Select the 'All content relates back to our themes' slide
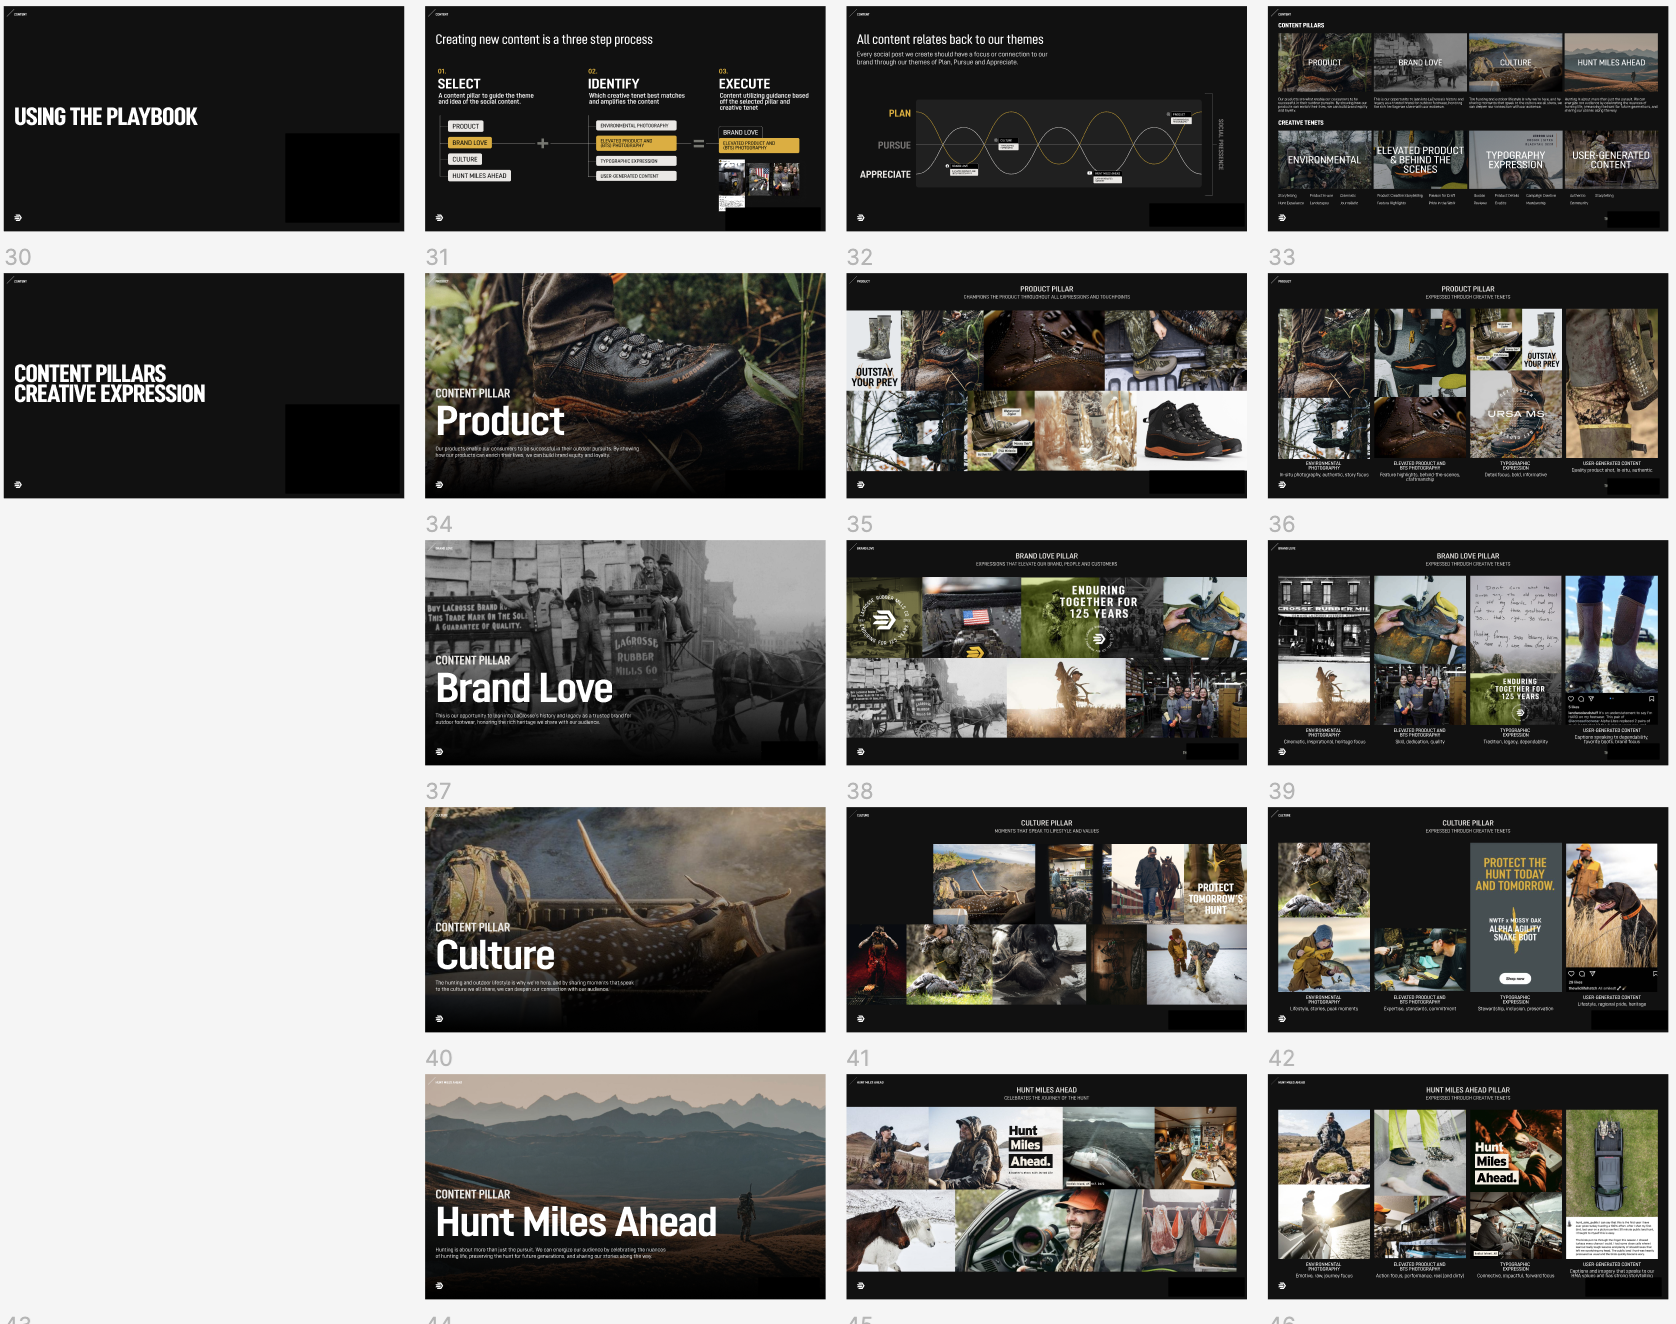1676x1324 pixels. [1046, 119]
